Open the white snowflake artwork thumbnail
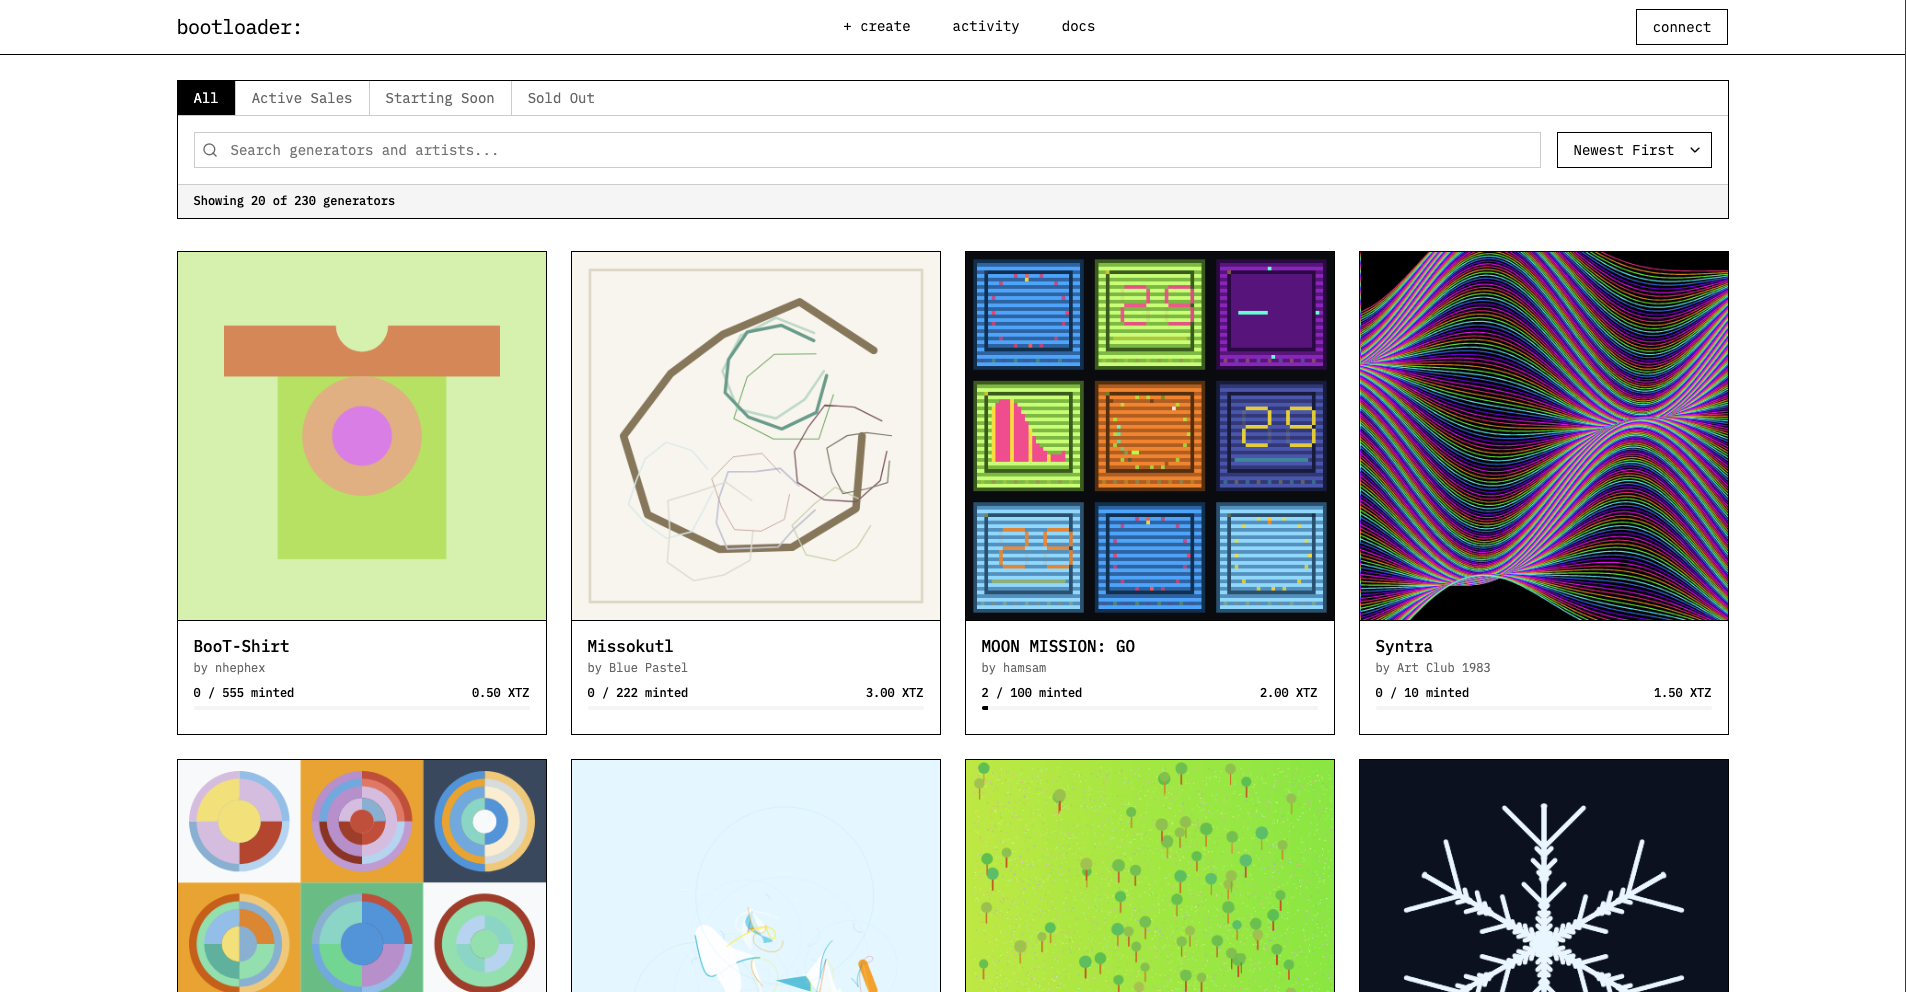Image resolution: width=1906 pixels, height=992 pixels. pos(1544,876)
